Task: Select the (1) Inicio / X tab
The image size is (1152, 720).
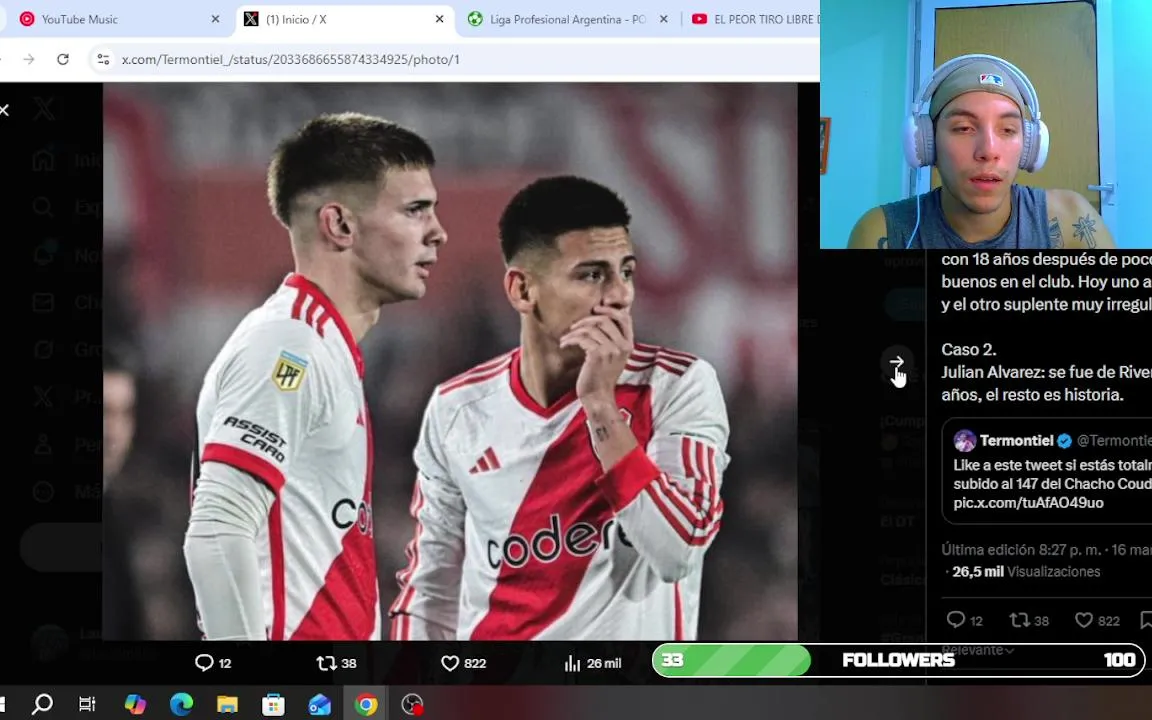Action: click(345, 20)
